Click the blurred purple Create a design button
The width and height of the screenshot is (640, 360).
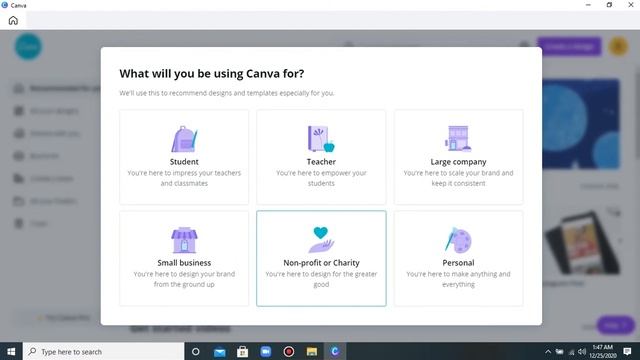coord(569,46)
